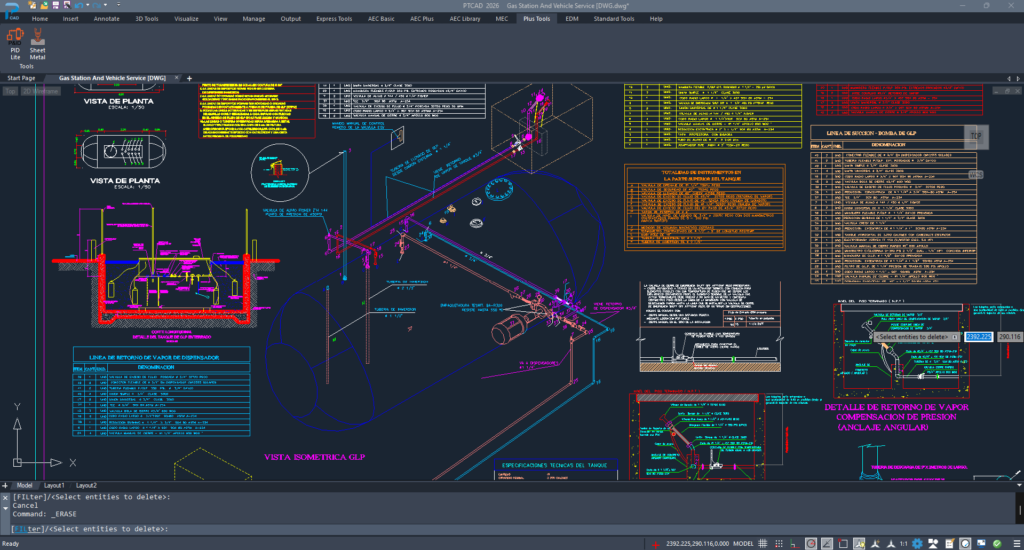
Task: Click the FILter option in command line
Action: pyautogui.click(x=26, y=529)
